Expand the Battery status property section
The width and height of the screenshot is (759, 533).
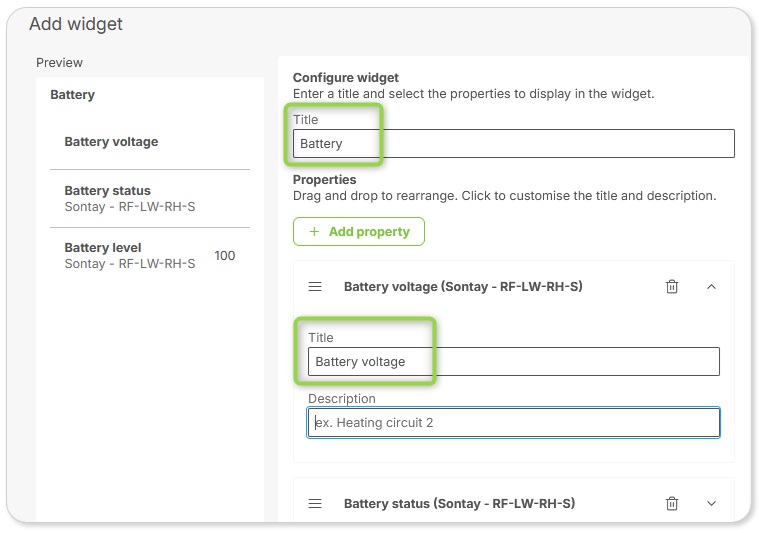[x=711, y=503]
